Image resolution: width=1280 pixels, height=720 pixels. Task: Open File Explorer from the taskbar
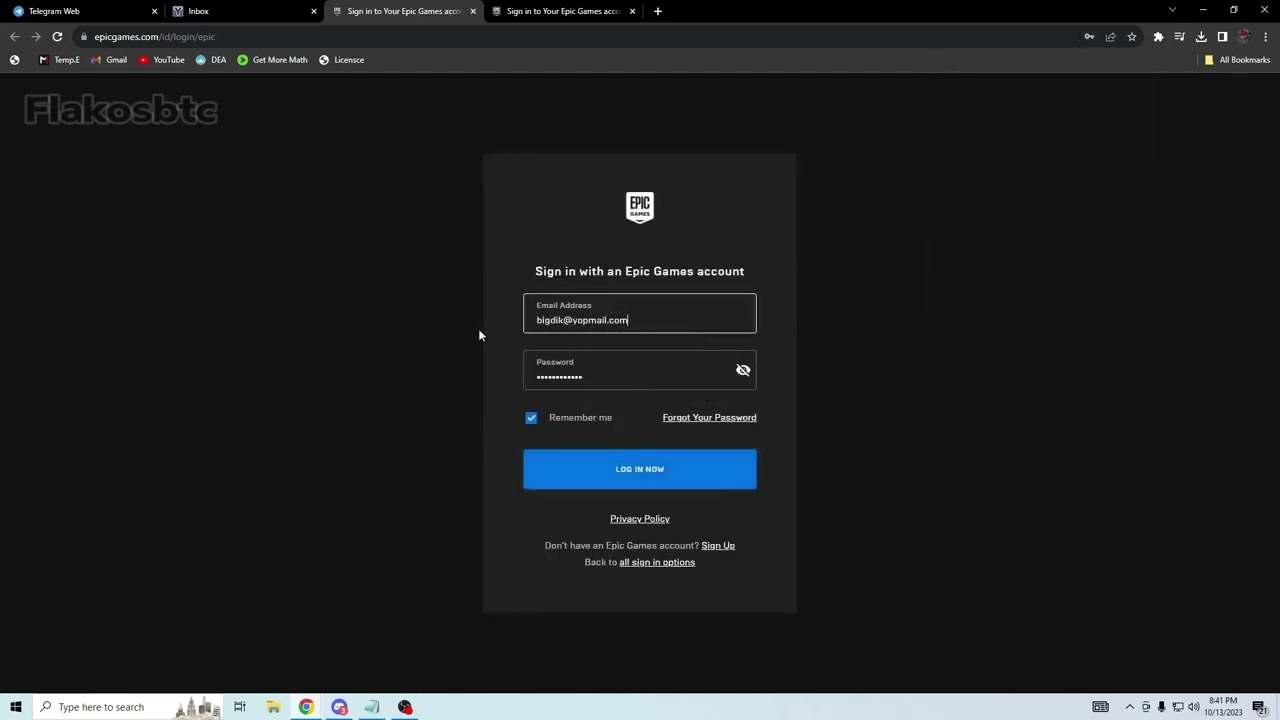coord(273,707)
